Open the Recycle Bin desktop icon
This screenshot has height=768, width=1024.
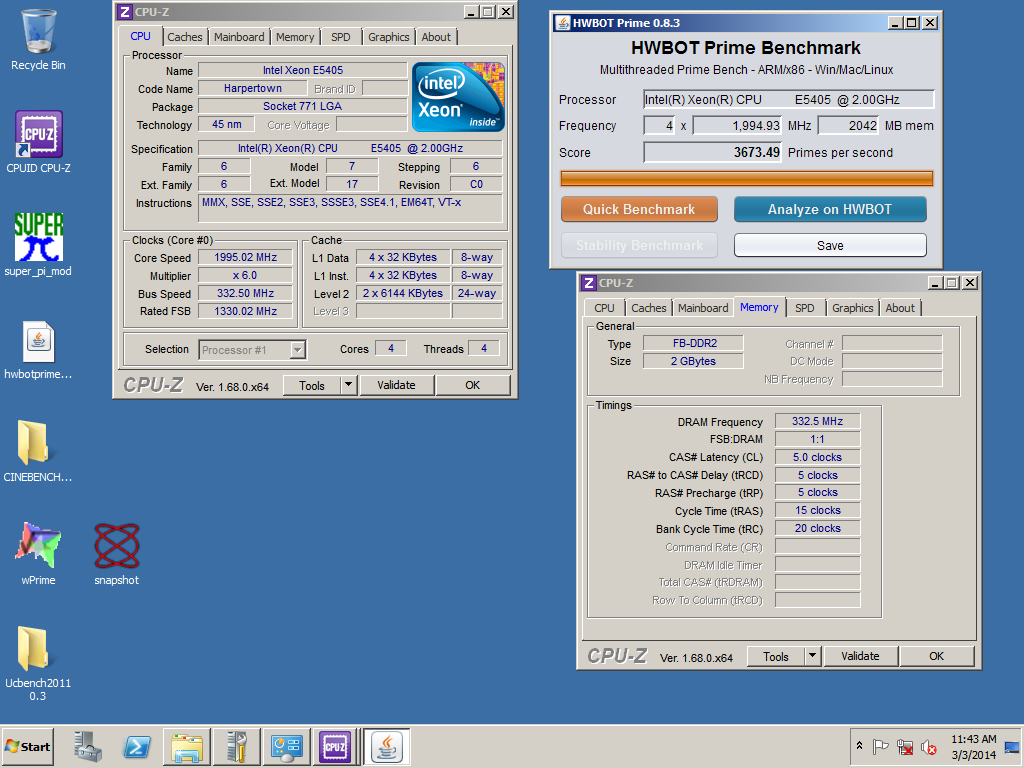39,39
